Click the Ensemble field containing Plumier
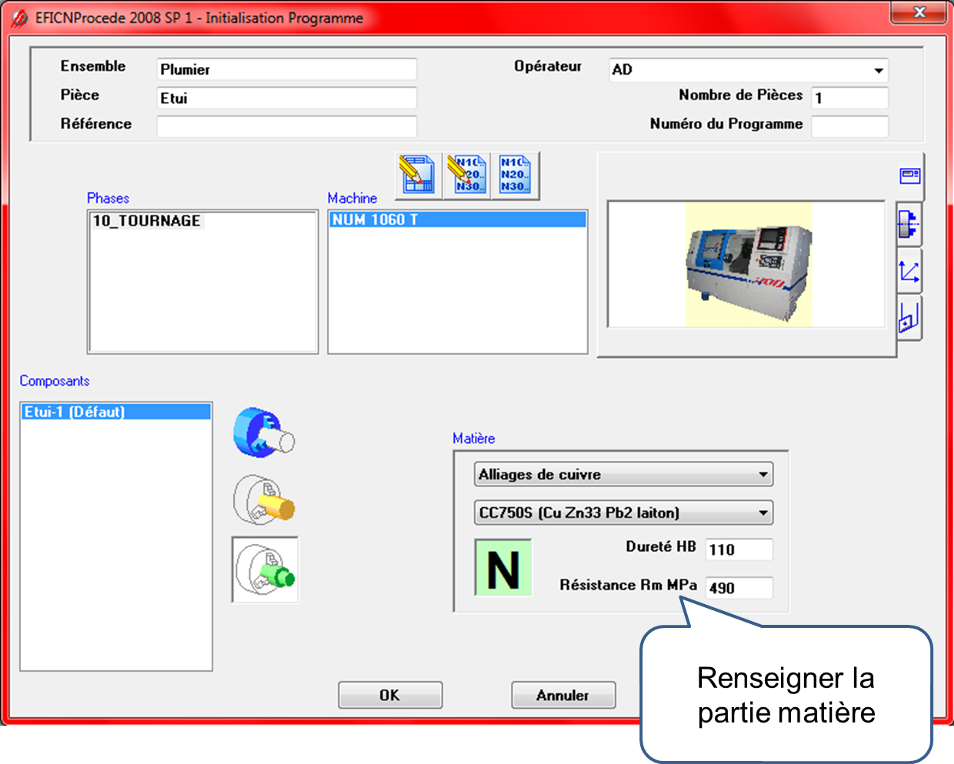 click(287, 69)
